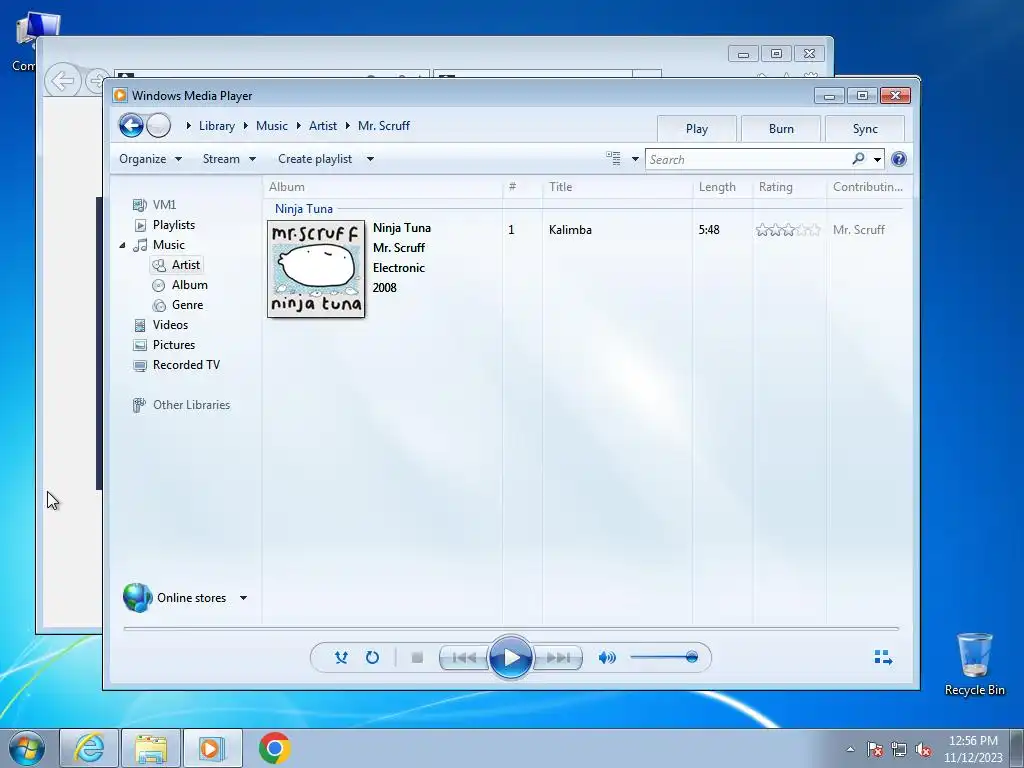Click the Online stores globe icon

pos(137,598)
